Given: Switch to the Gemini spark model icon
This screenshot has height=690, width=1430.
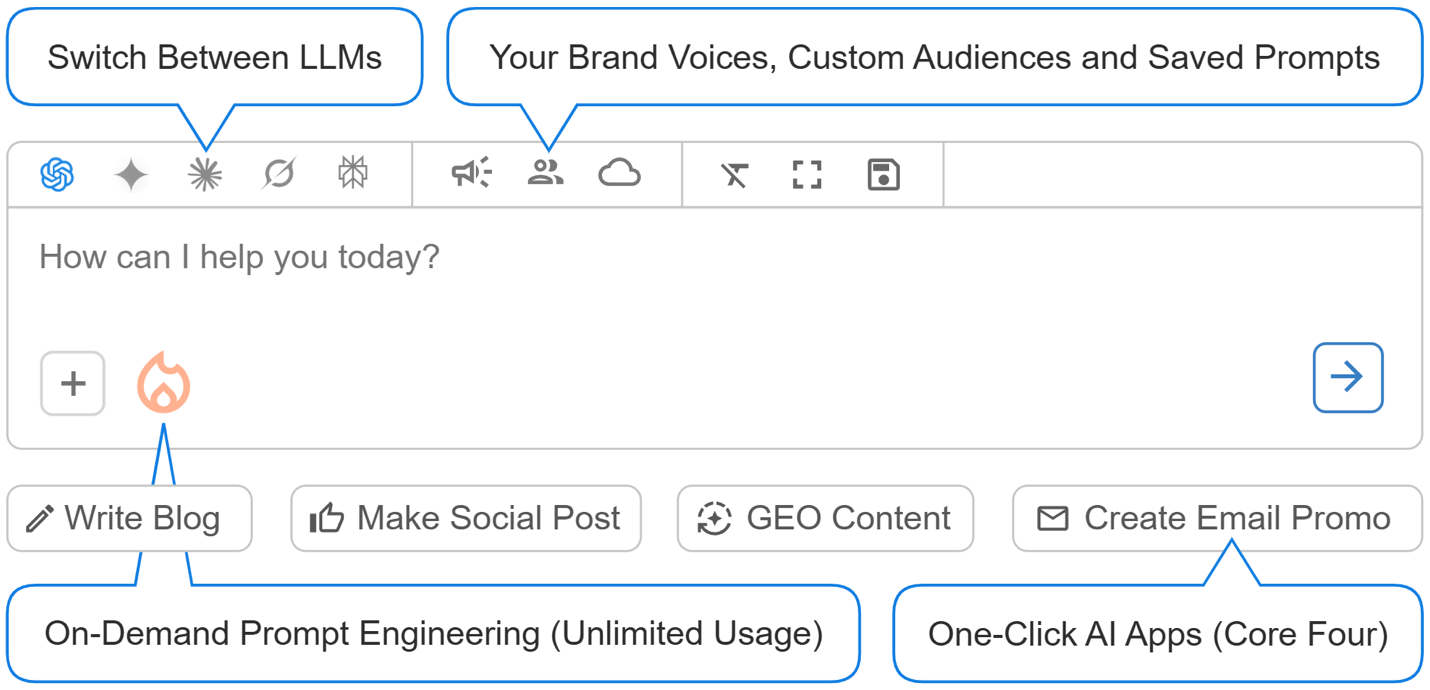Looking at the screenshot, I should point(131,173).
